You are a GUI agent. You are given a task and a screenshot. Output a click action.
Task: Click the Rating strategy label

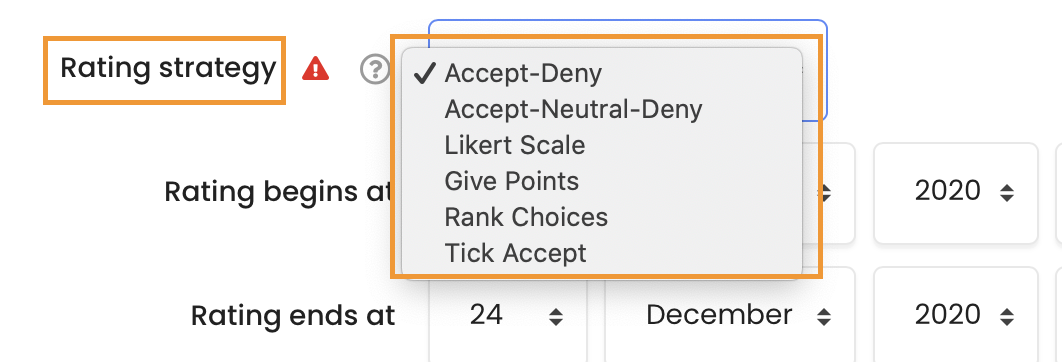click(x=168, y=68)
